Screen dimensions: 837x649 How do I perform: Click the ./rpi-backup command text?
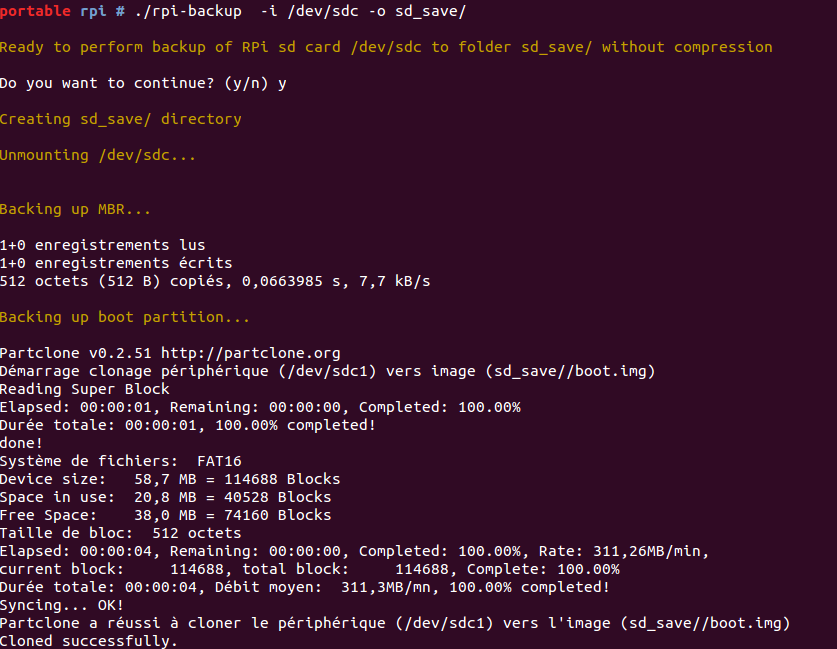pos(177,11)
